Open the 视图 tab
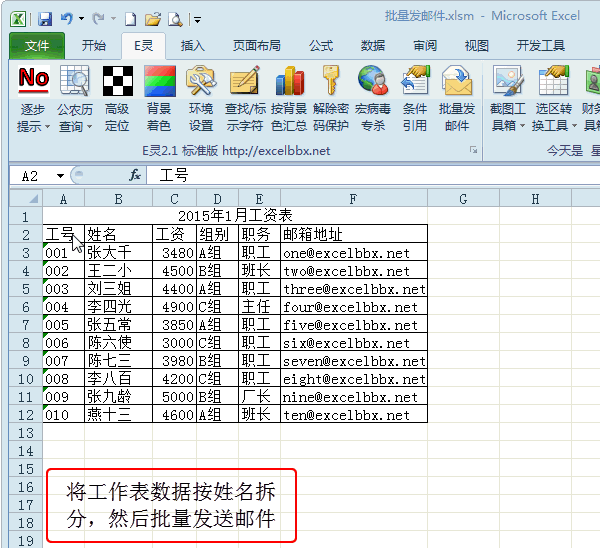 click(x=476, y=46)
